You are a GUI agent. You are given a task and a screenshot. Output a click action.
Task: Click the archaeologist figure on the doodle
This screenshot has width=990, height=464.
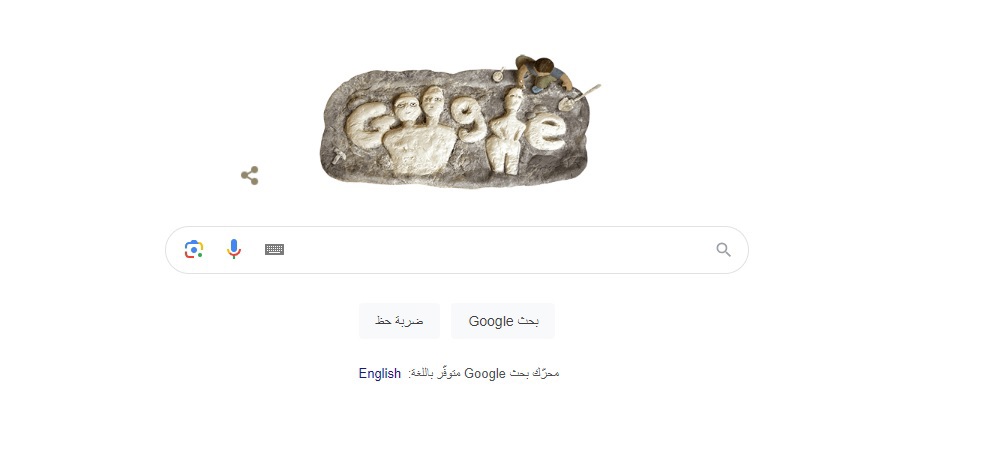(542, 73)
